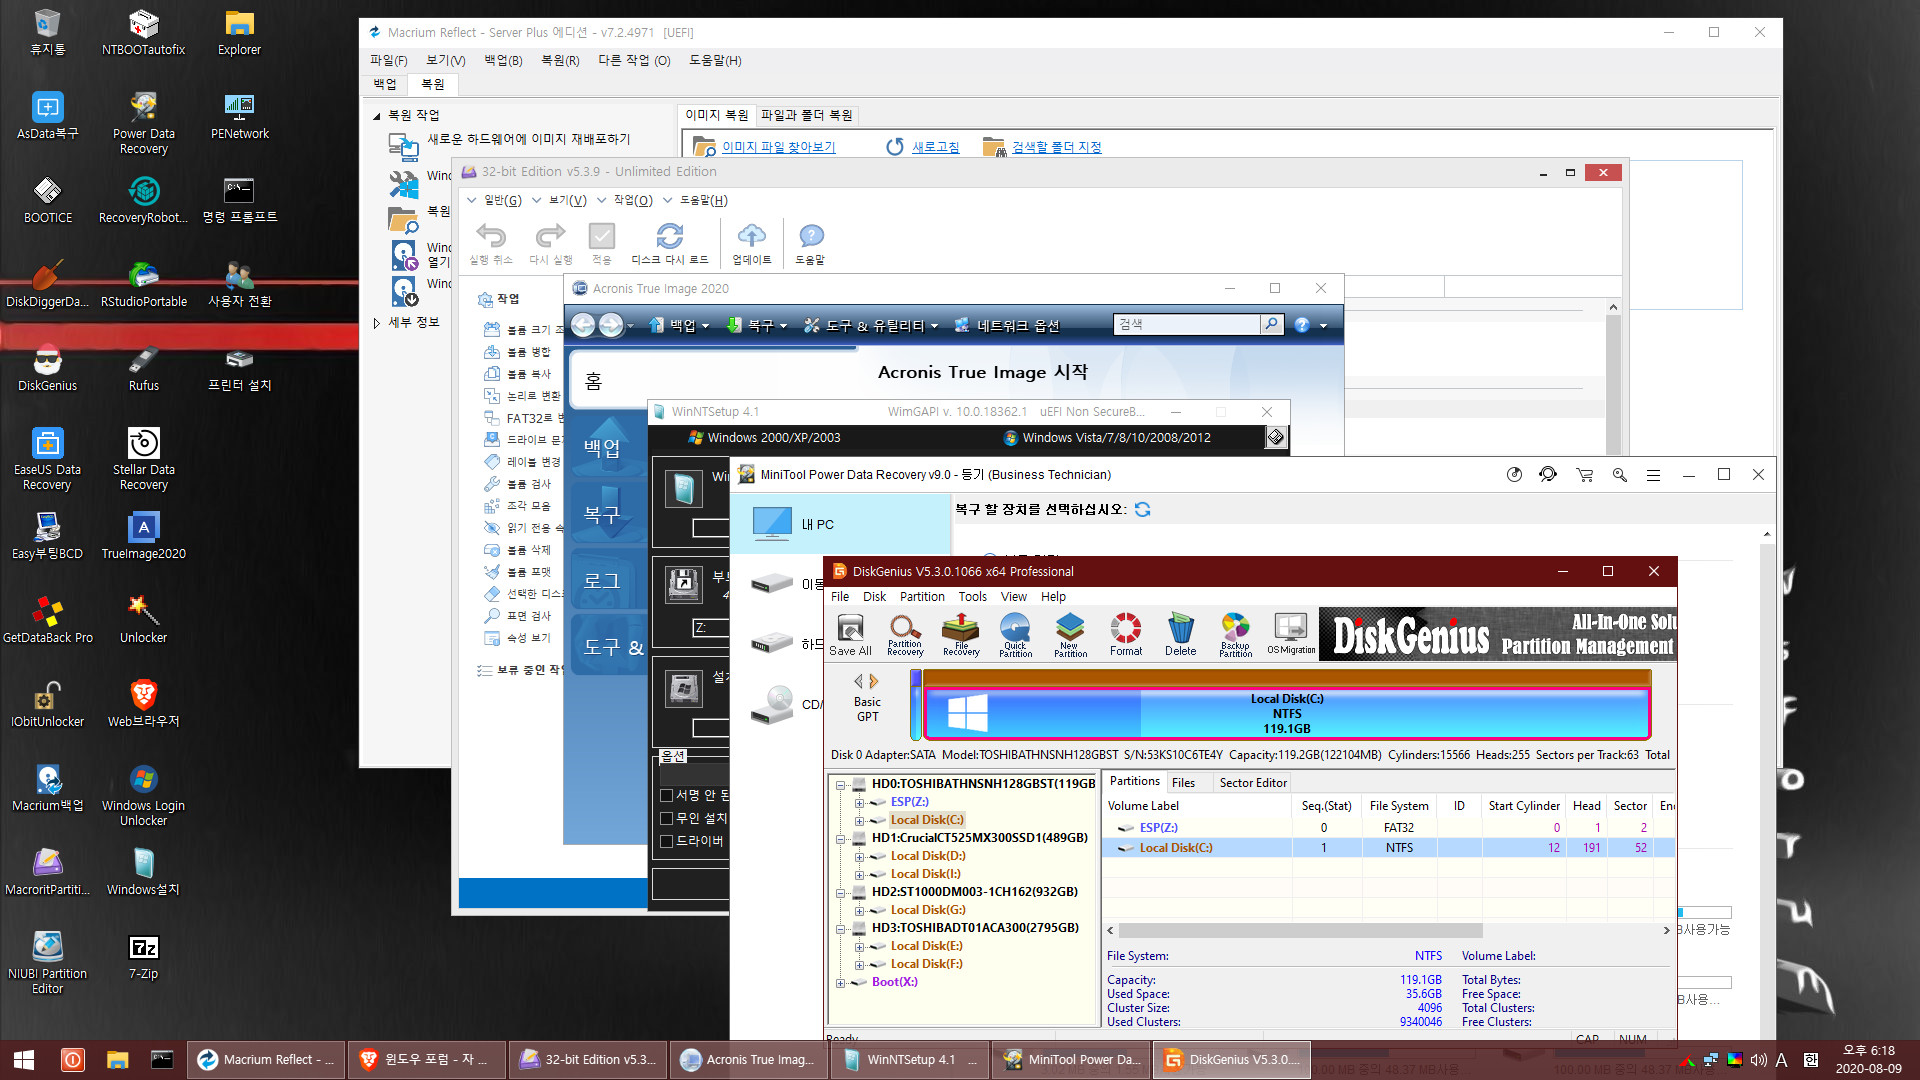1920x1080 pixels.
Task: Switch to Sector Editor tab
Action: tap(1253, 783)
